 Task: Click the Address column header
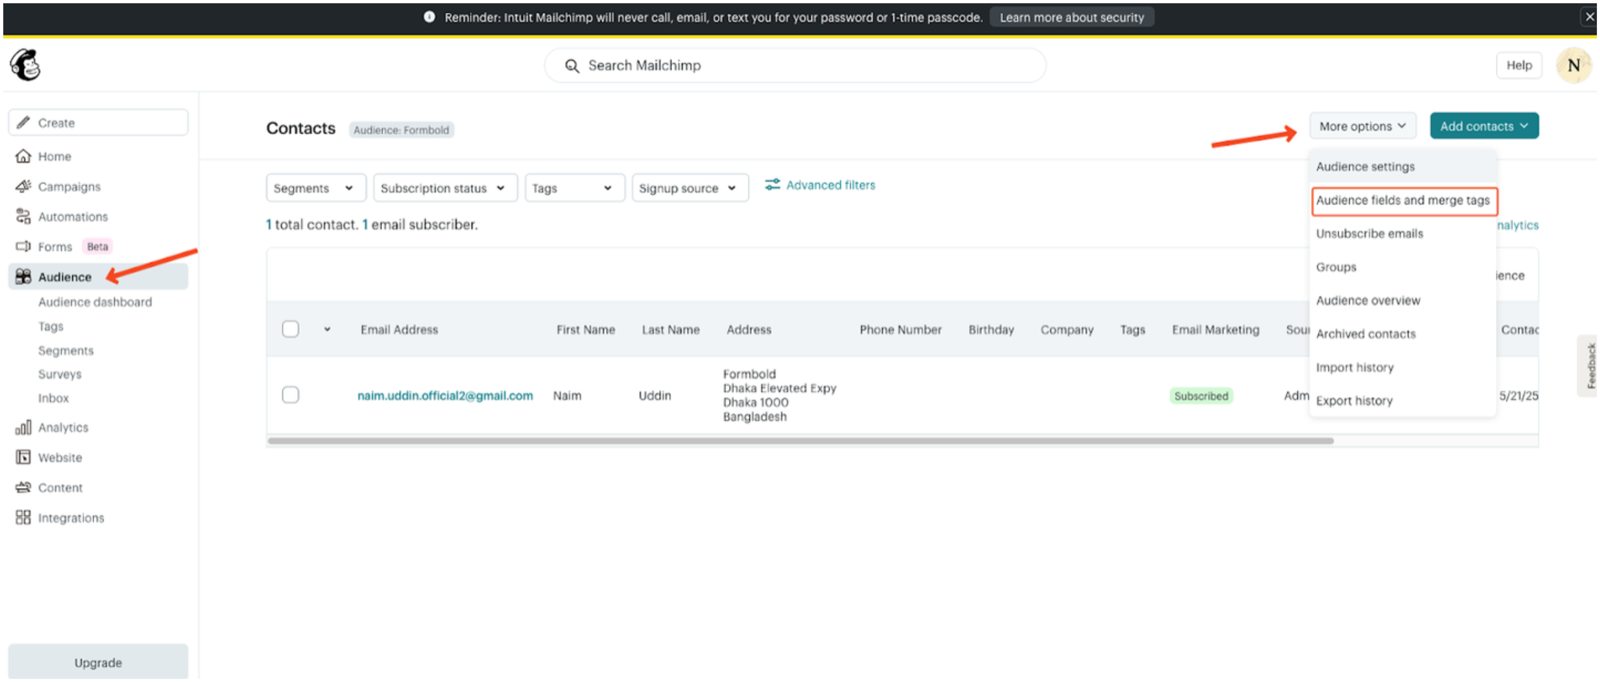point(749,329)
